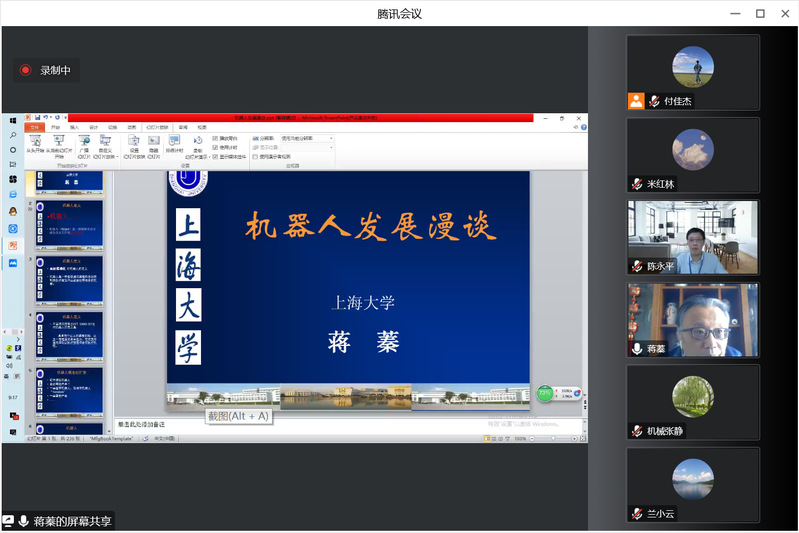Switch to the 插入 ribbon tab
The width and height of the screenshot is (799, 533).
(75, 128)
